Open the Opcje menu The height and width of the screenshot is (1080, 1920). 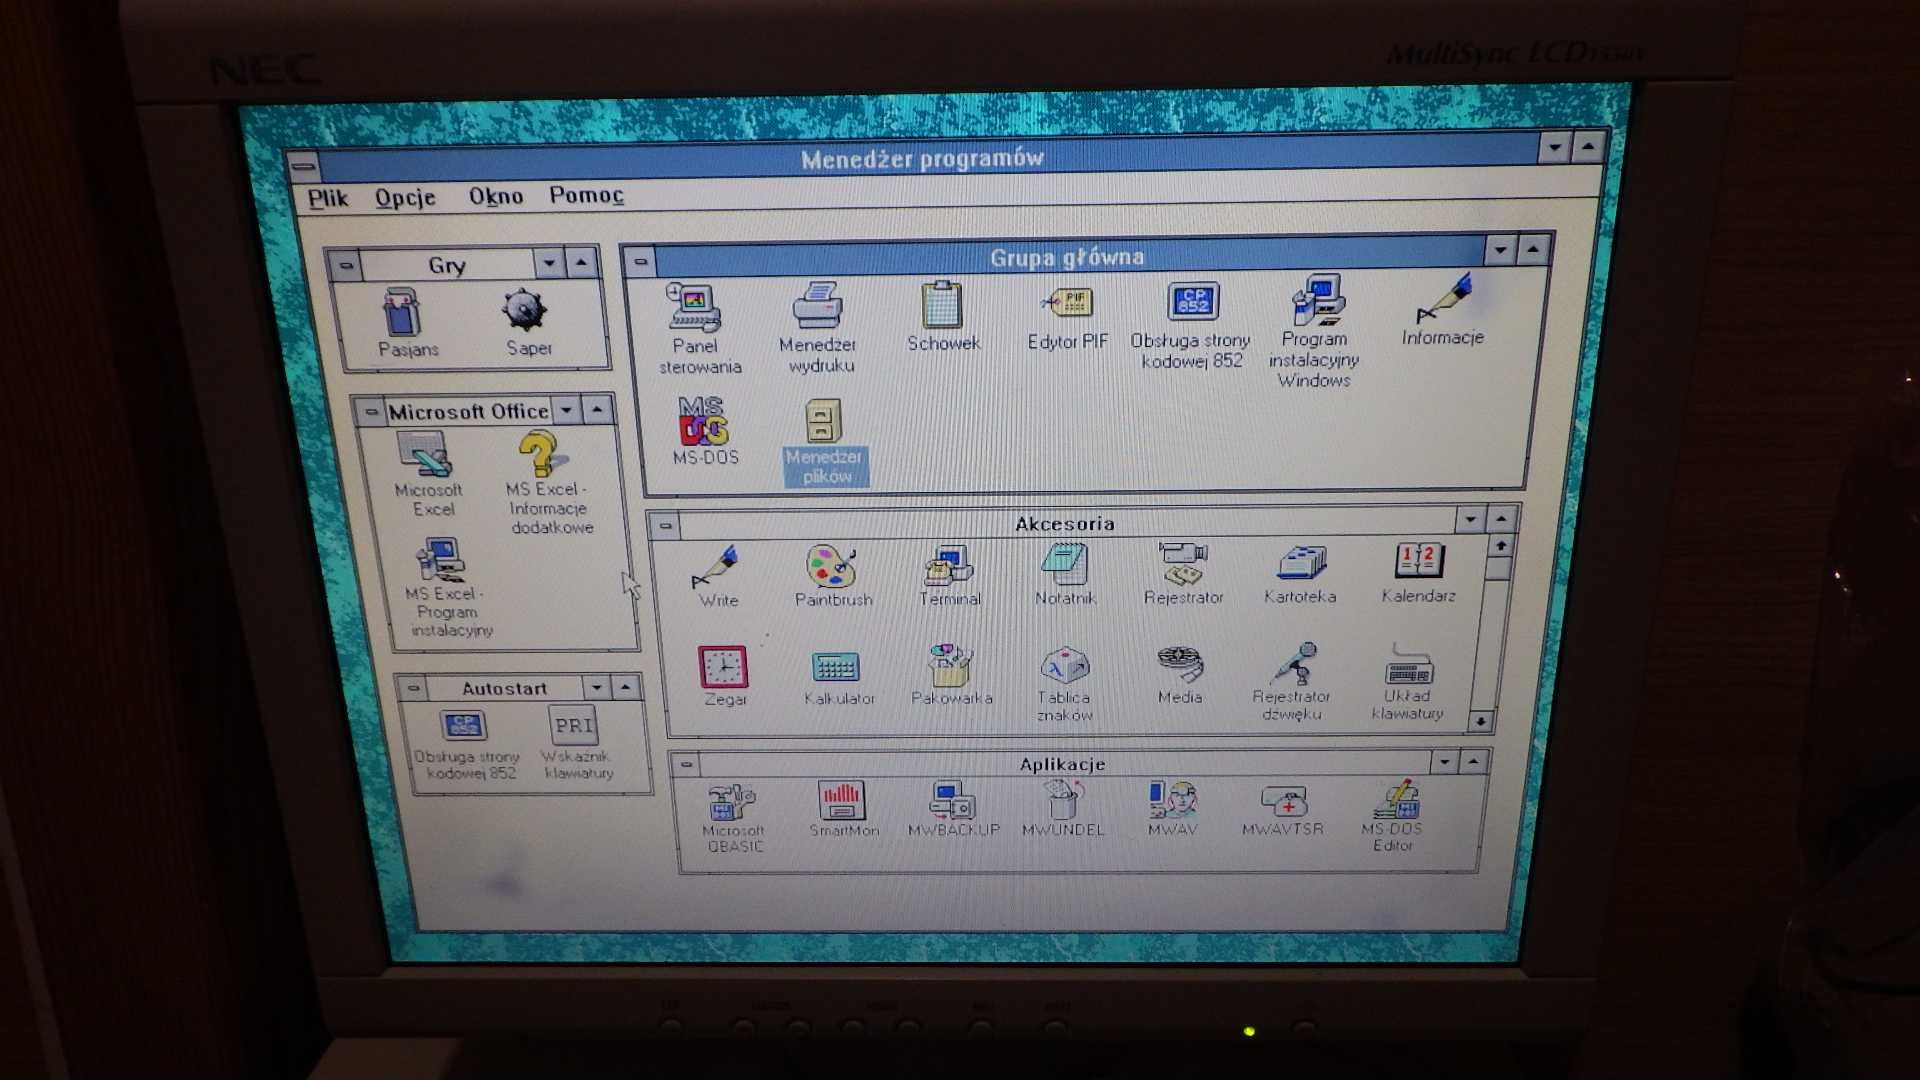(405, 197)
